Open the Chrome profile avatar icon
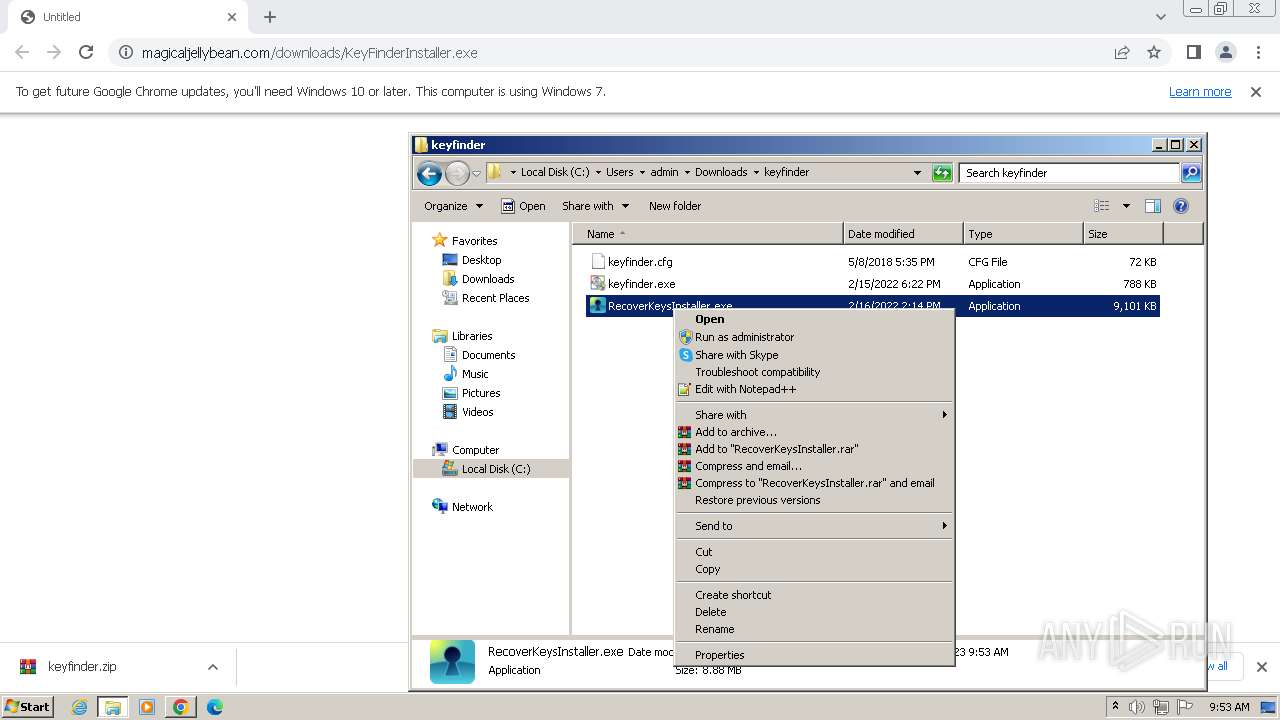This screenshot has width=1280, height=720. point(1226,52)
